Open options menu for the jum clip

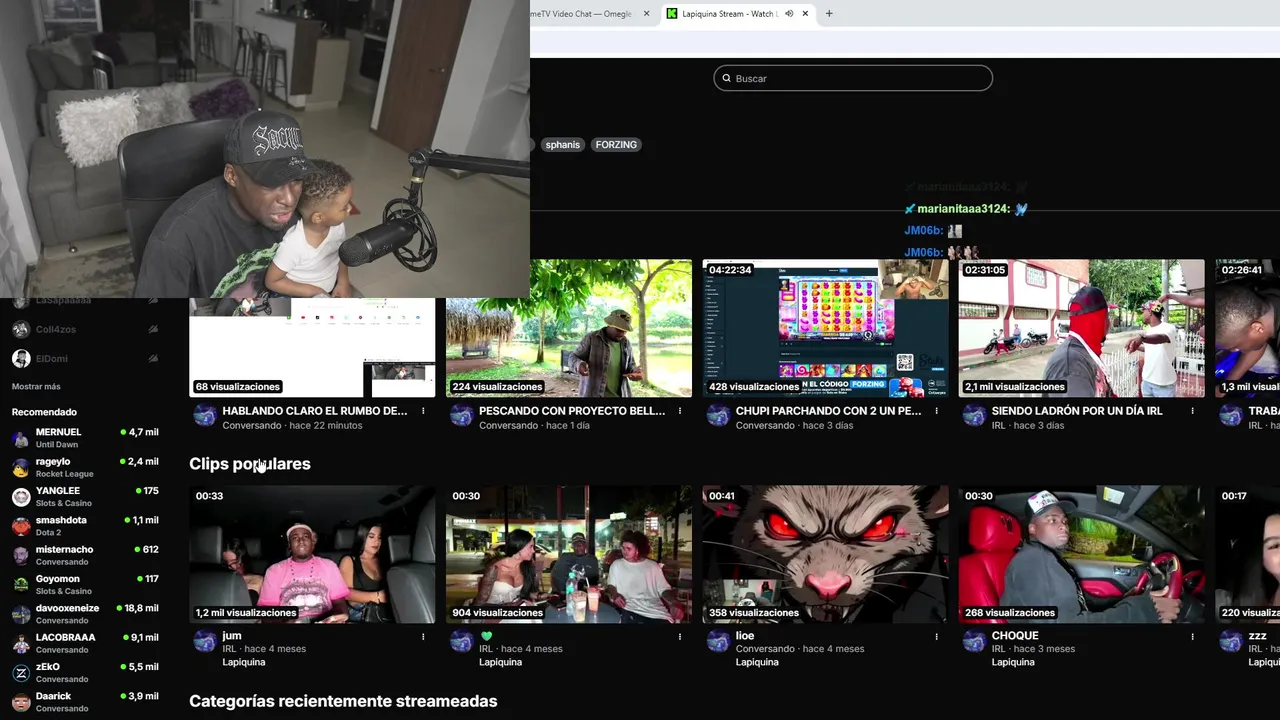(x=423, y=636)
